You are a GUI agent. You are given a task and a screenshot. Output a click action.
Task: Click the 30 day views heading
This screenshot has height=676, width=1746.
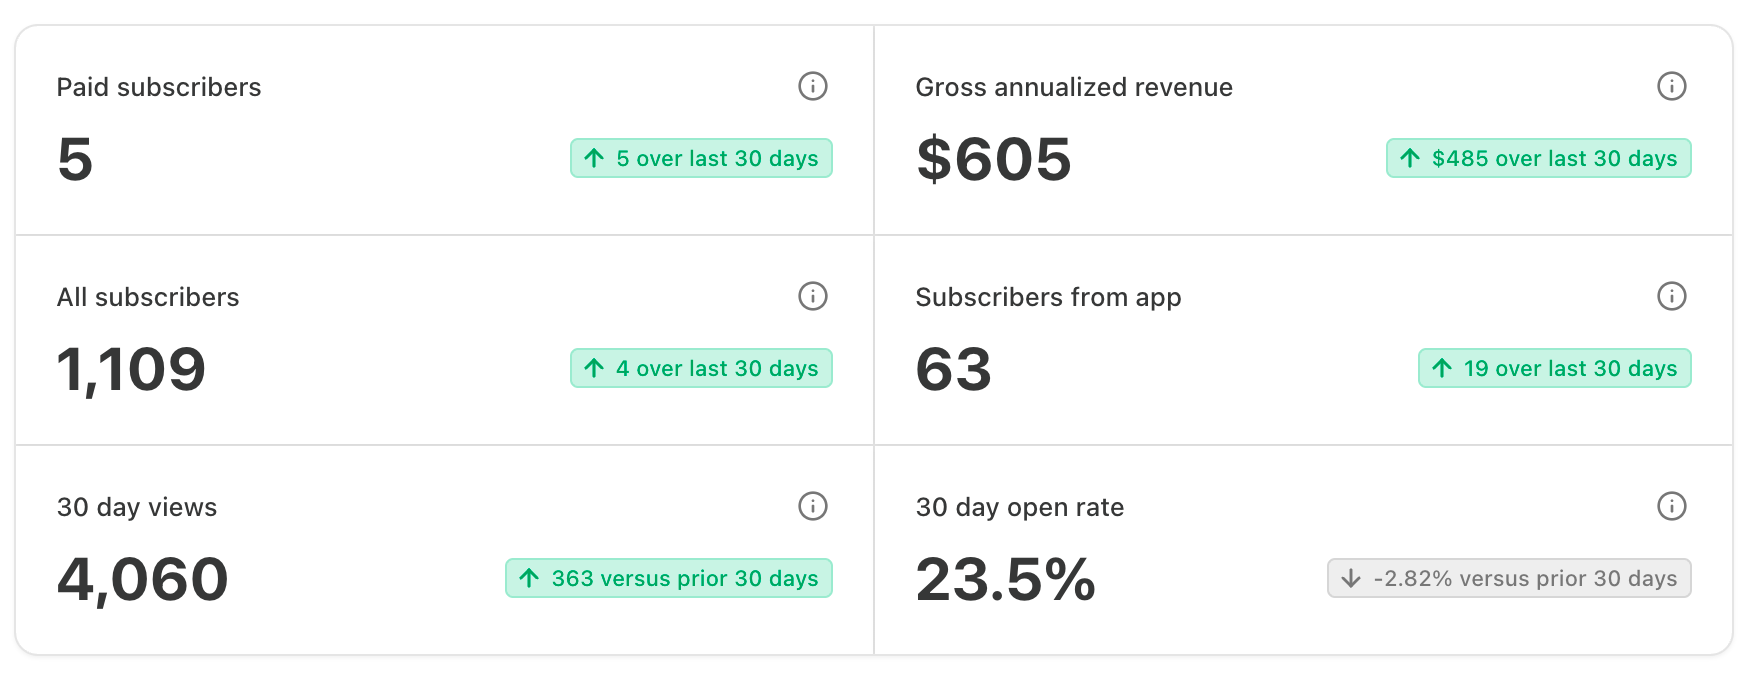tap(137, 507)
